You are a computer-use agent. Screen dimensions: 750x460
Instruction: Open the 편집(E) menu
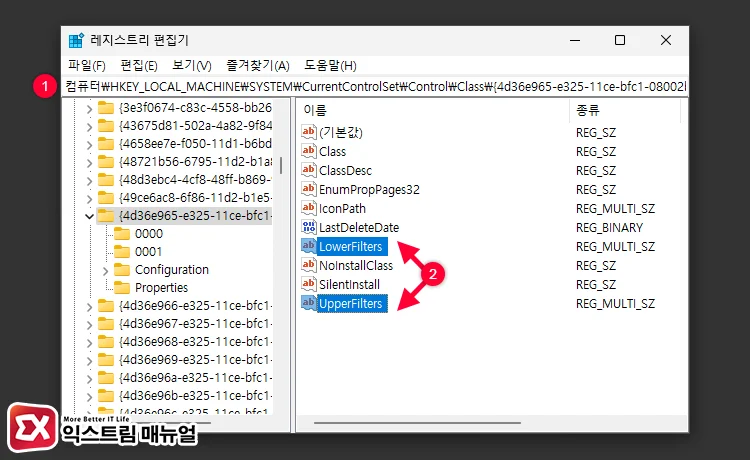pos(139,66)
